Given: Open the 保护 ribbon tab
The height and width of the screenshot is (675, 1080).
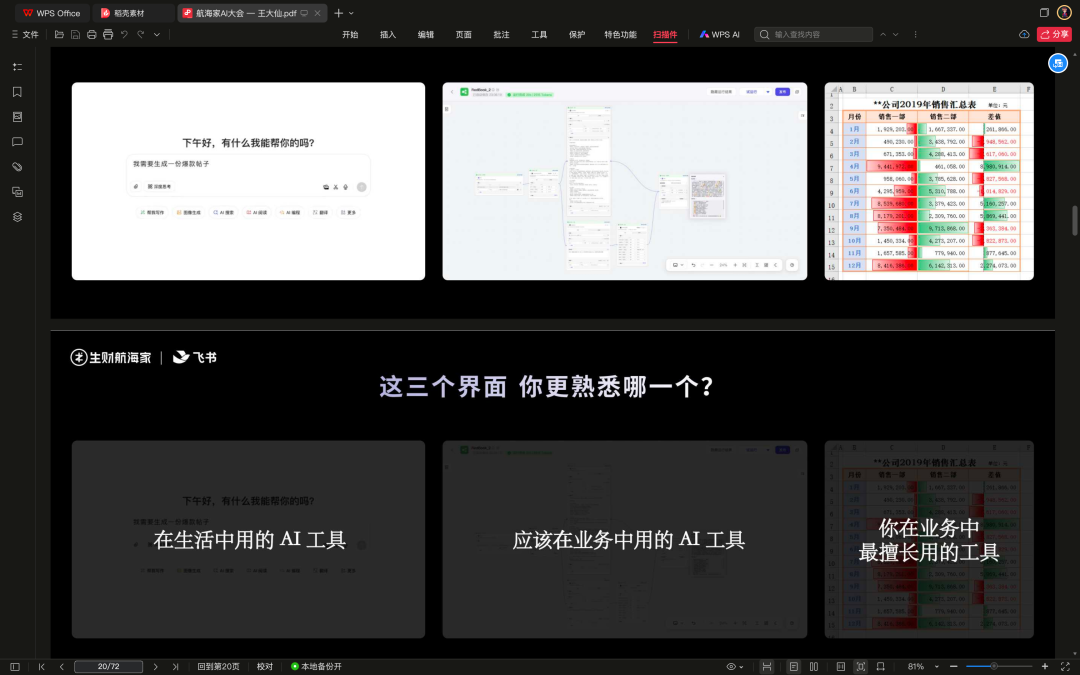Looking at the screenshot, I should click(577, 34).
